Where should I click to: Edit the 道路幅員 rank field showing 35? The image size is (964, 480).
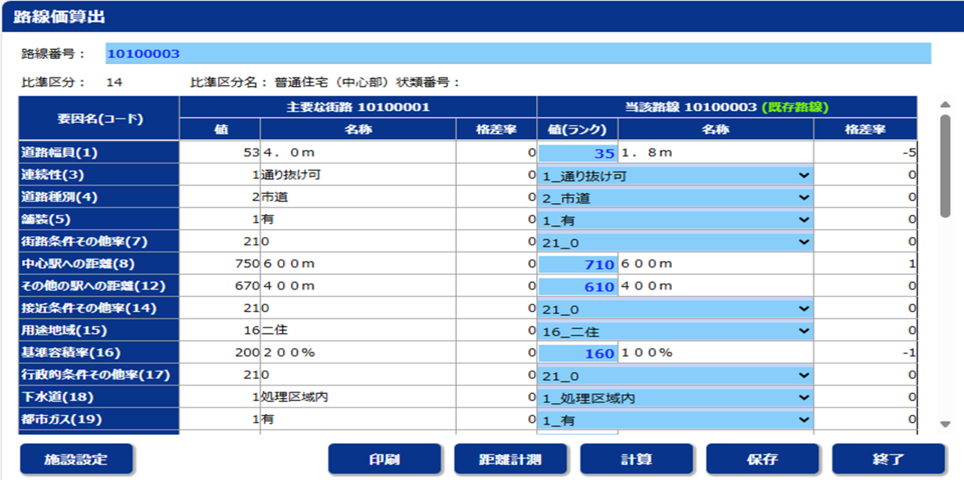[578, 153]
